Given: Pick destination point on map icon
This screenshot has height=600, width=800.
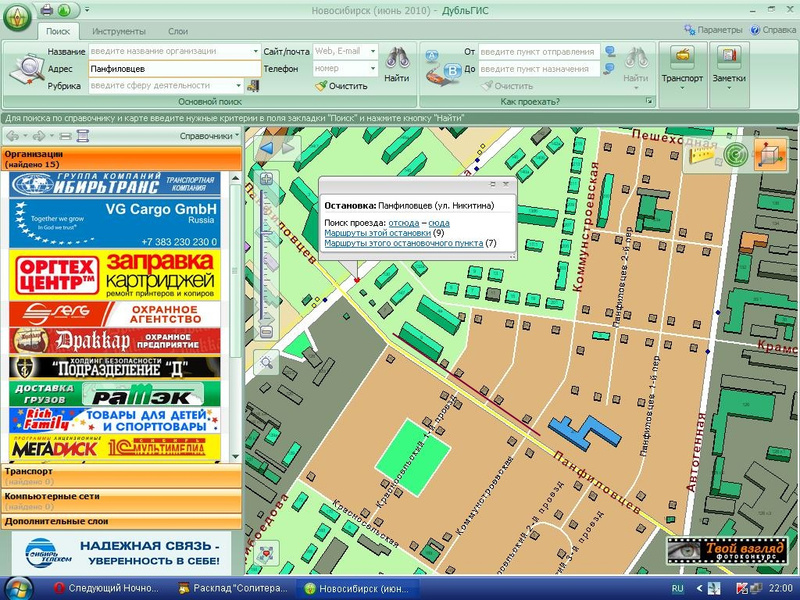Looking at the screenshot, I should (x=610, y=68).
